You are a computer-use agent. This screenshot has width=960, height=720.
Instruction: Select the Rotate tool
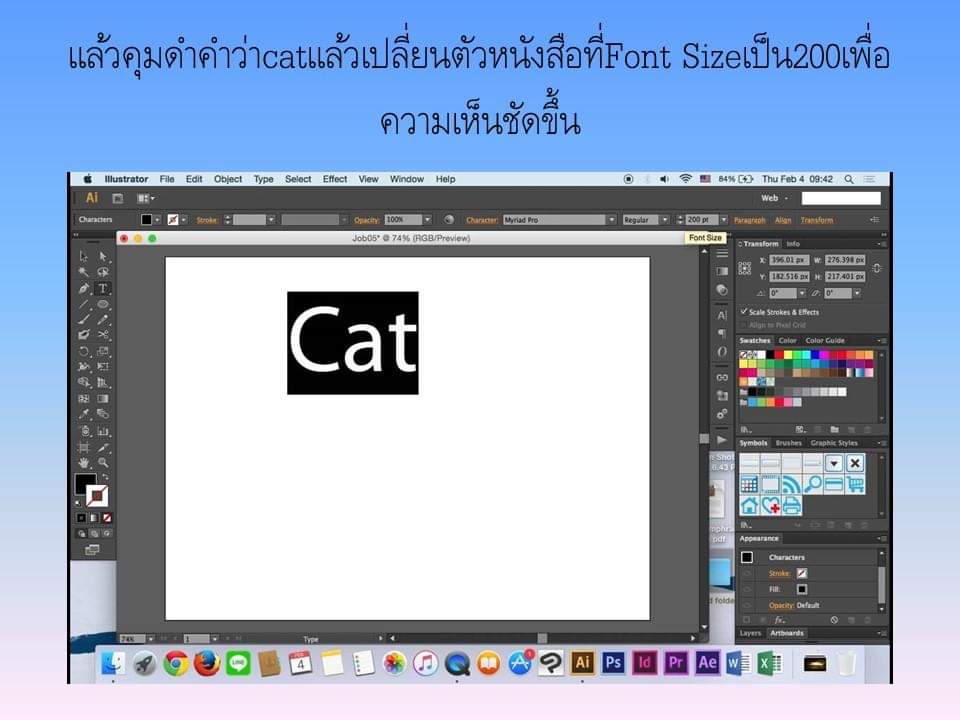[84, 351]
